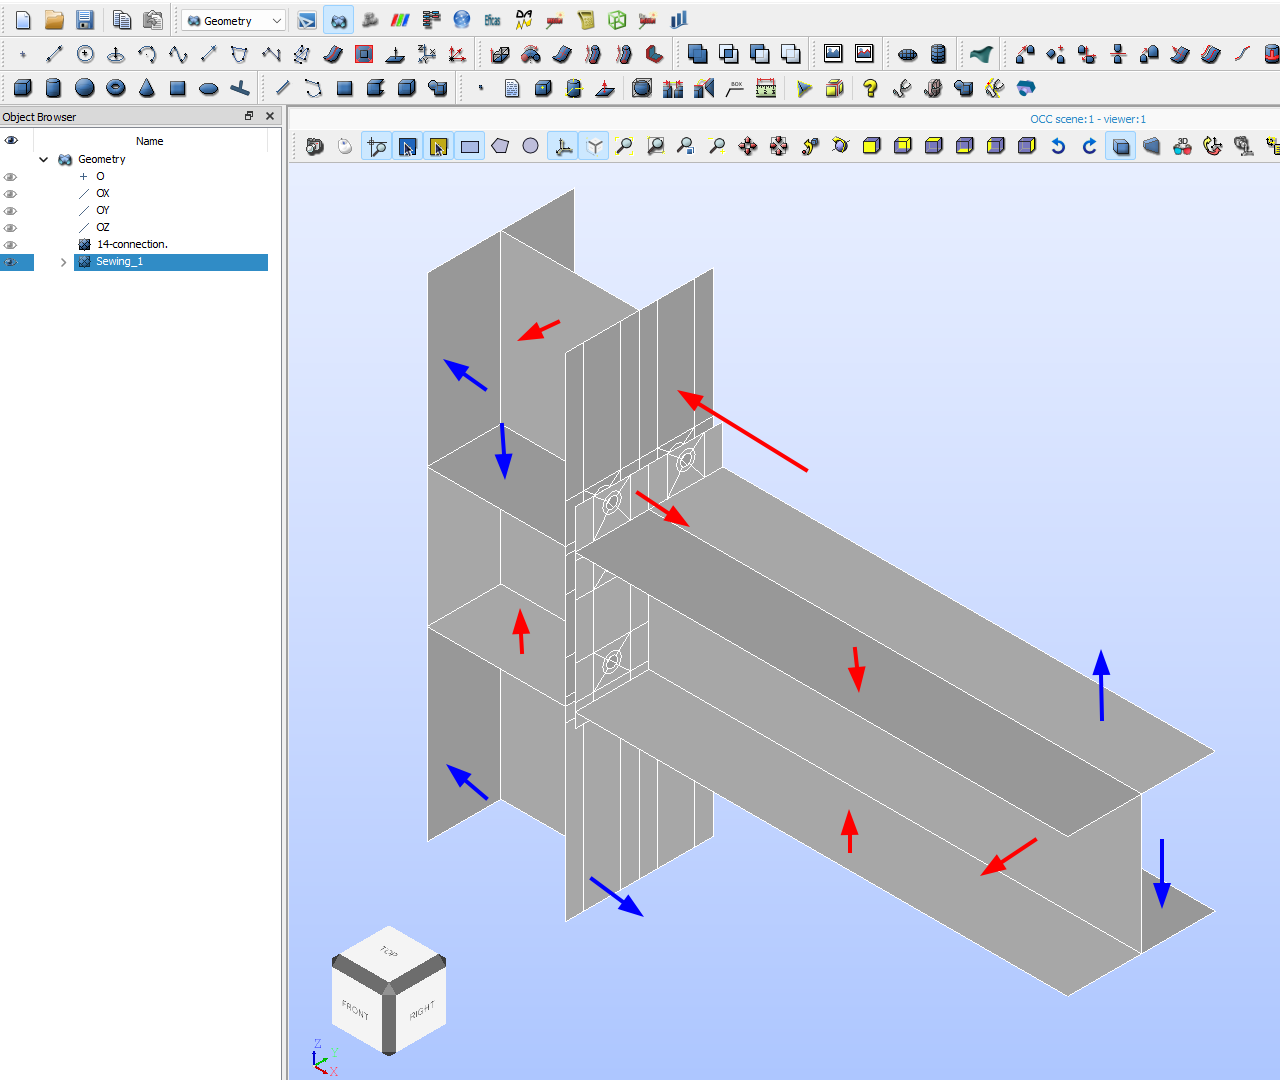1280x1080 pixels.
Task: Open the What Is information tool
Action: click(x=870, y=88)
